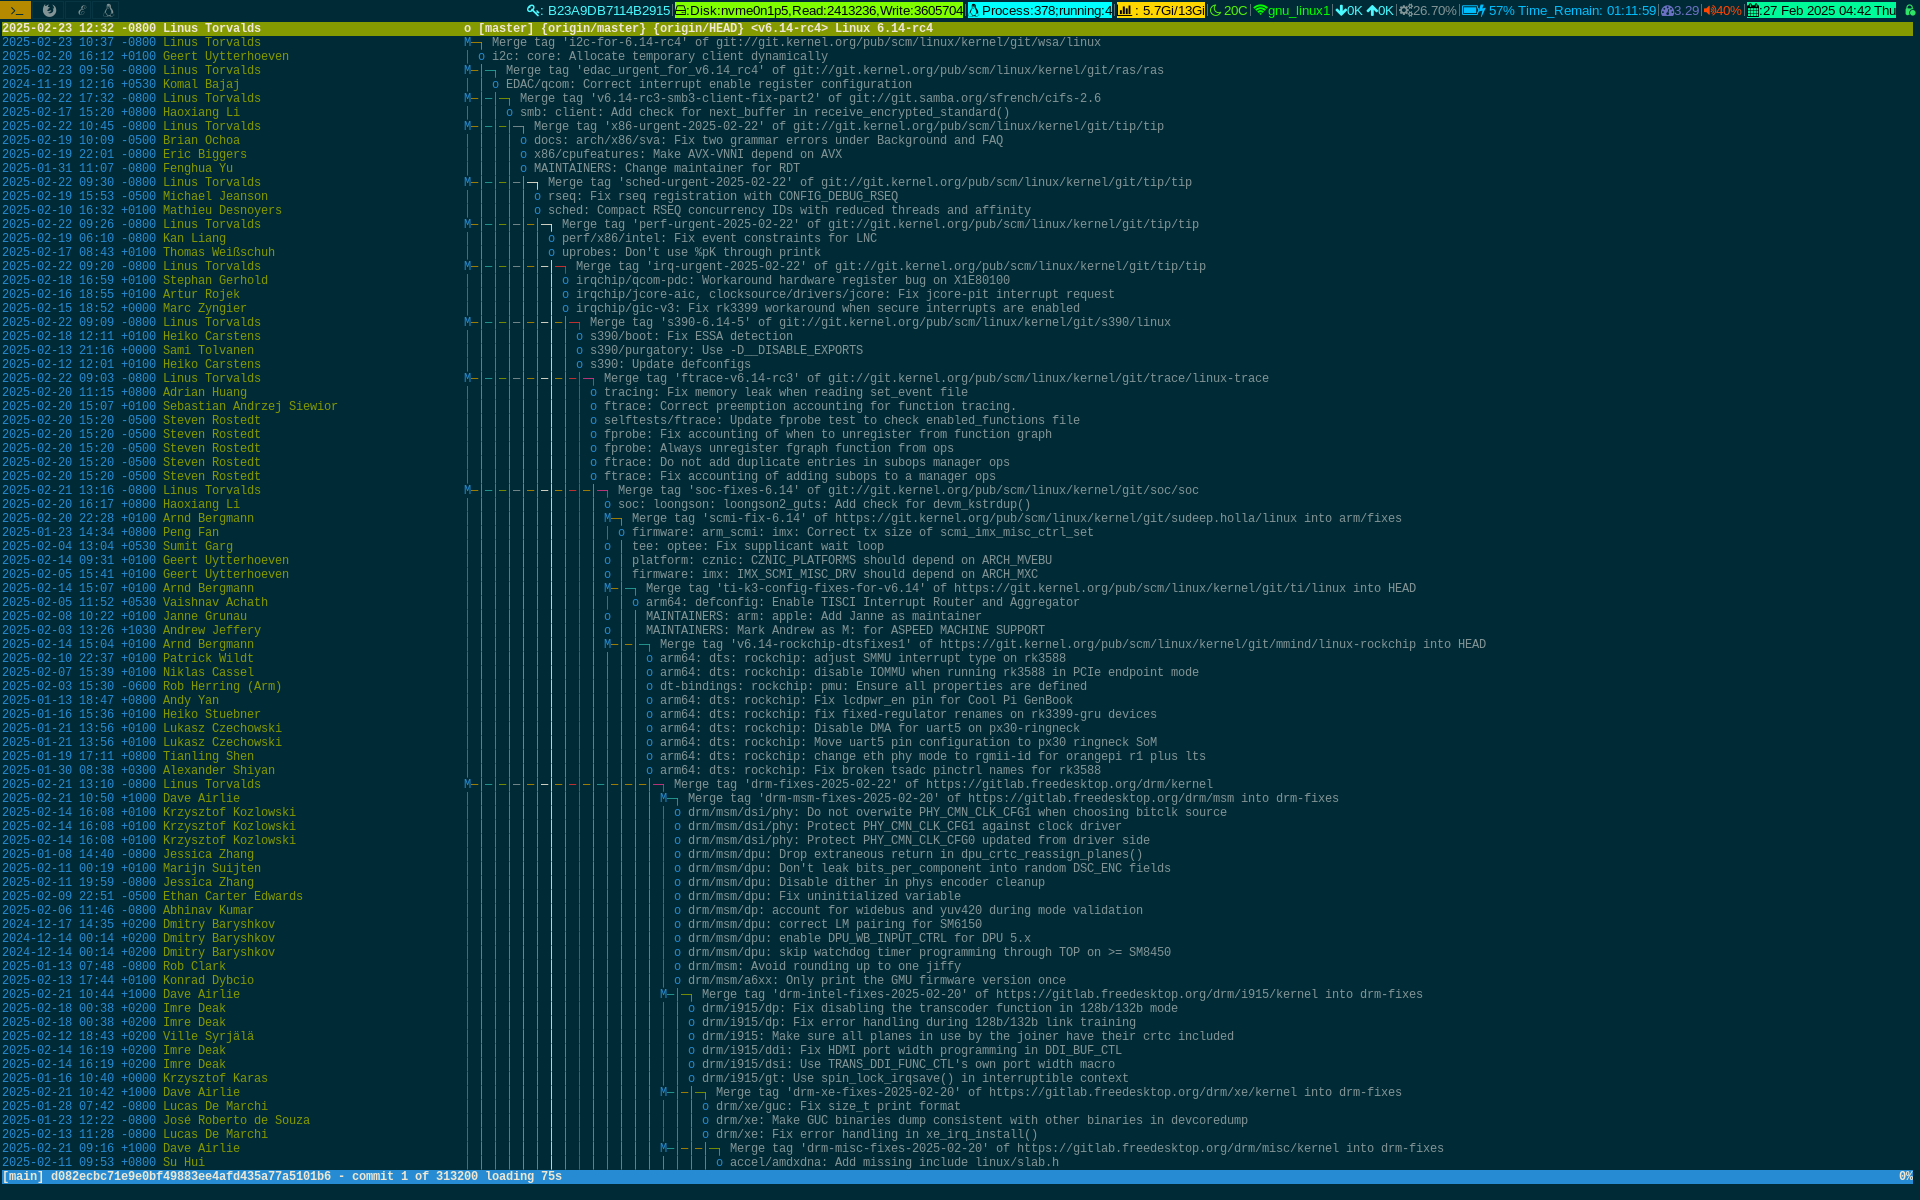Screen dimensions: 1920x1200
Task: Open the Firefox workspace icon
Action: point(49,10)
